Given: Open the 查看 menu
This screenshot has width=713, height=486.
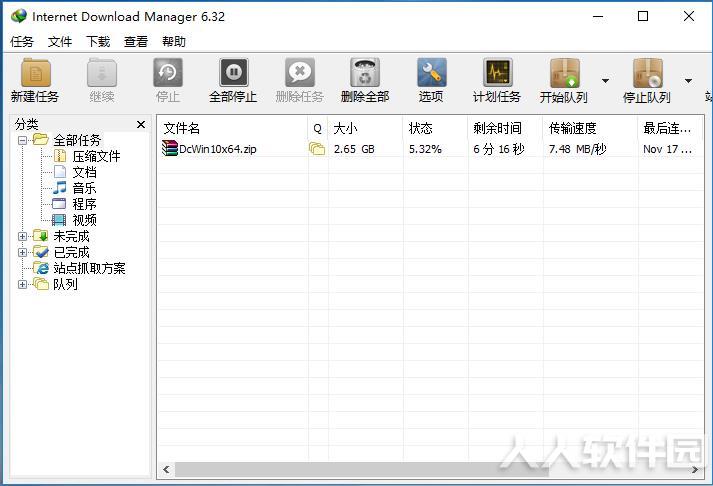Looking at the screenshot, I should [136, 42].
